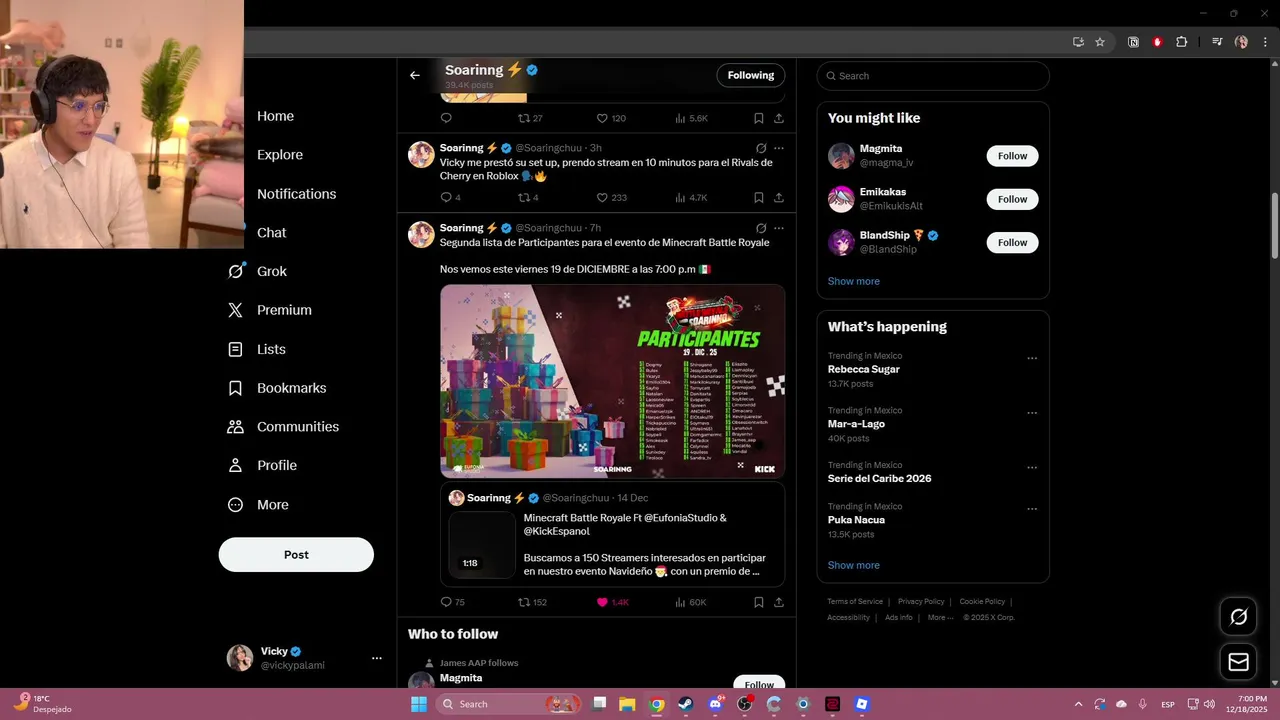1280x720 pixels.
Task: Follow Emikakas in You might like
Action: click(1012, 199)
